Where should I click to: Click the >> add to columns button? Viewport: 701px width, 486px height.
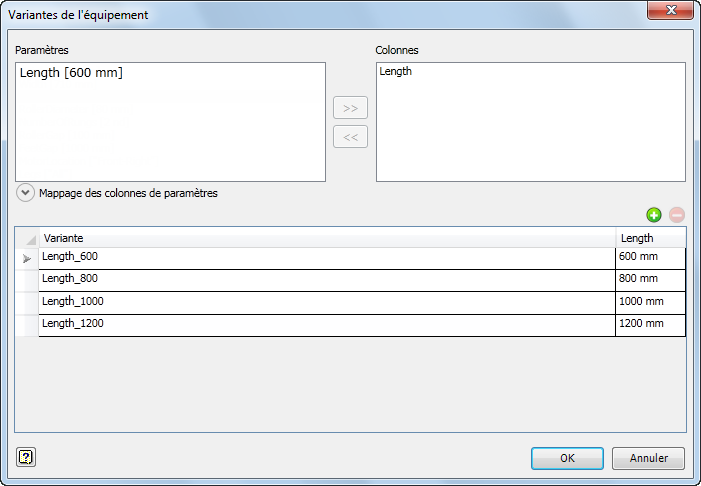350,108
